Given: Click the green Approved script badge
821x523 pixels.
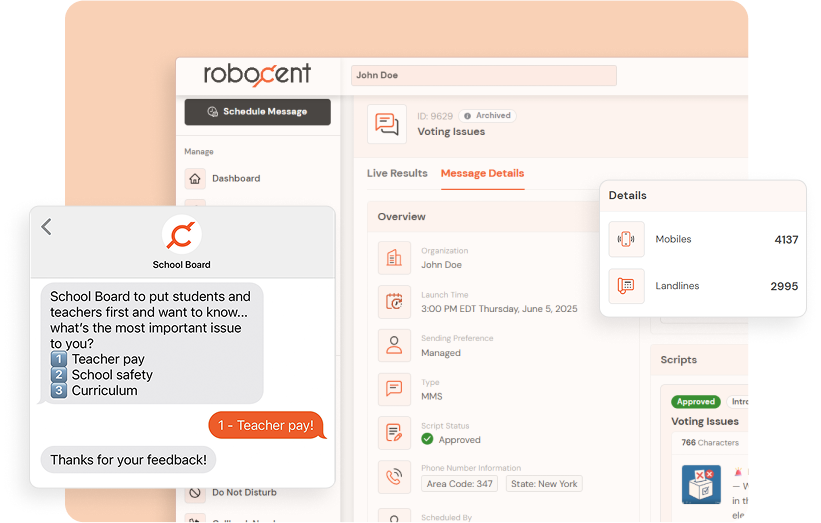Looking at the screenshot, I should [695, 402].
